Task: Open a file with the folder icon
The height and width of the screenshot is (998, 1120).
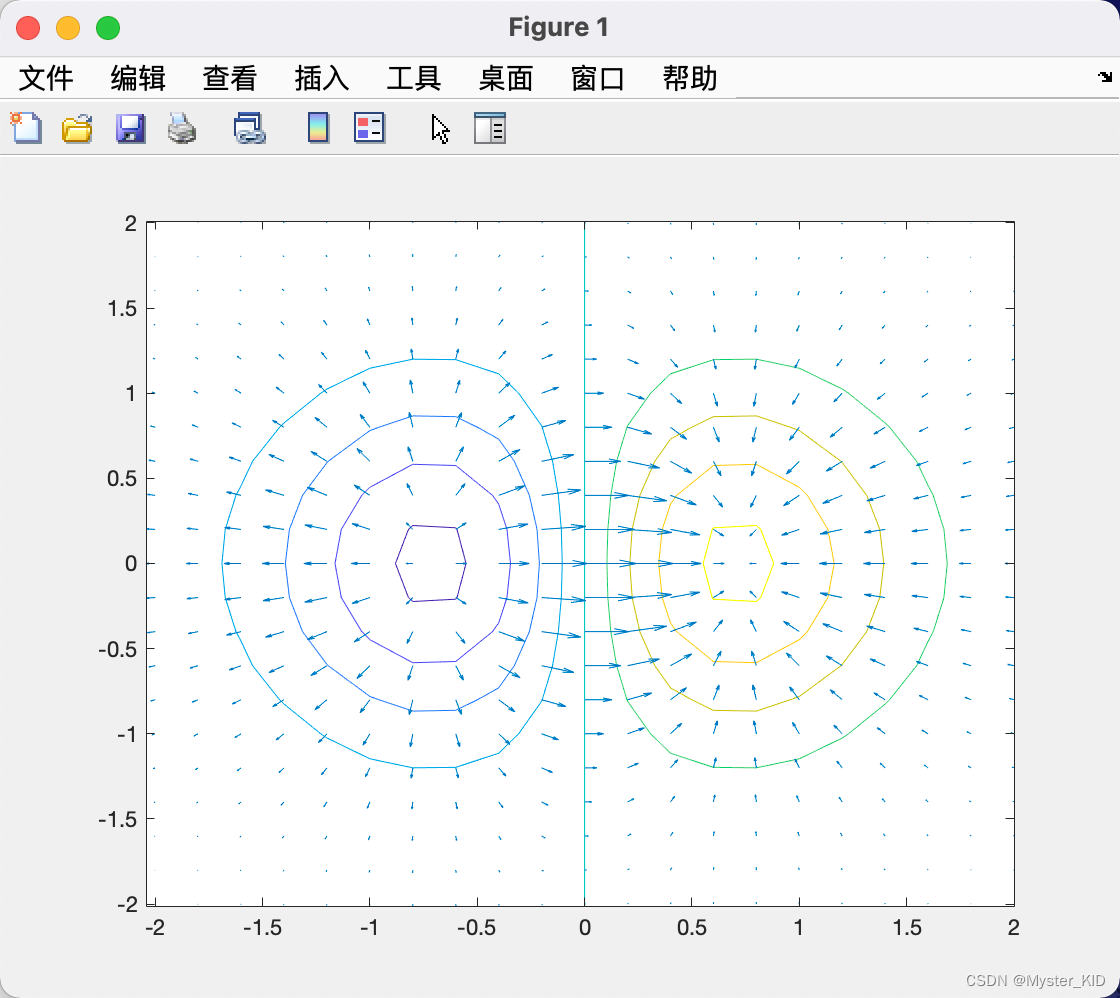Action: click(x=77, y=128)
